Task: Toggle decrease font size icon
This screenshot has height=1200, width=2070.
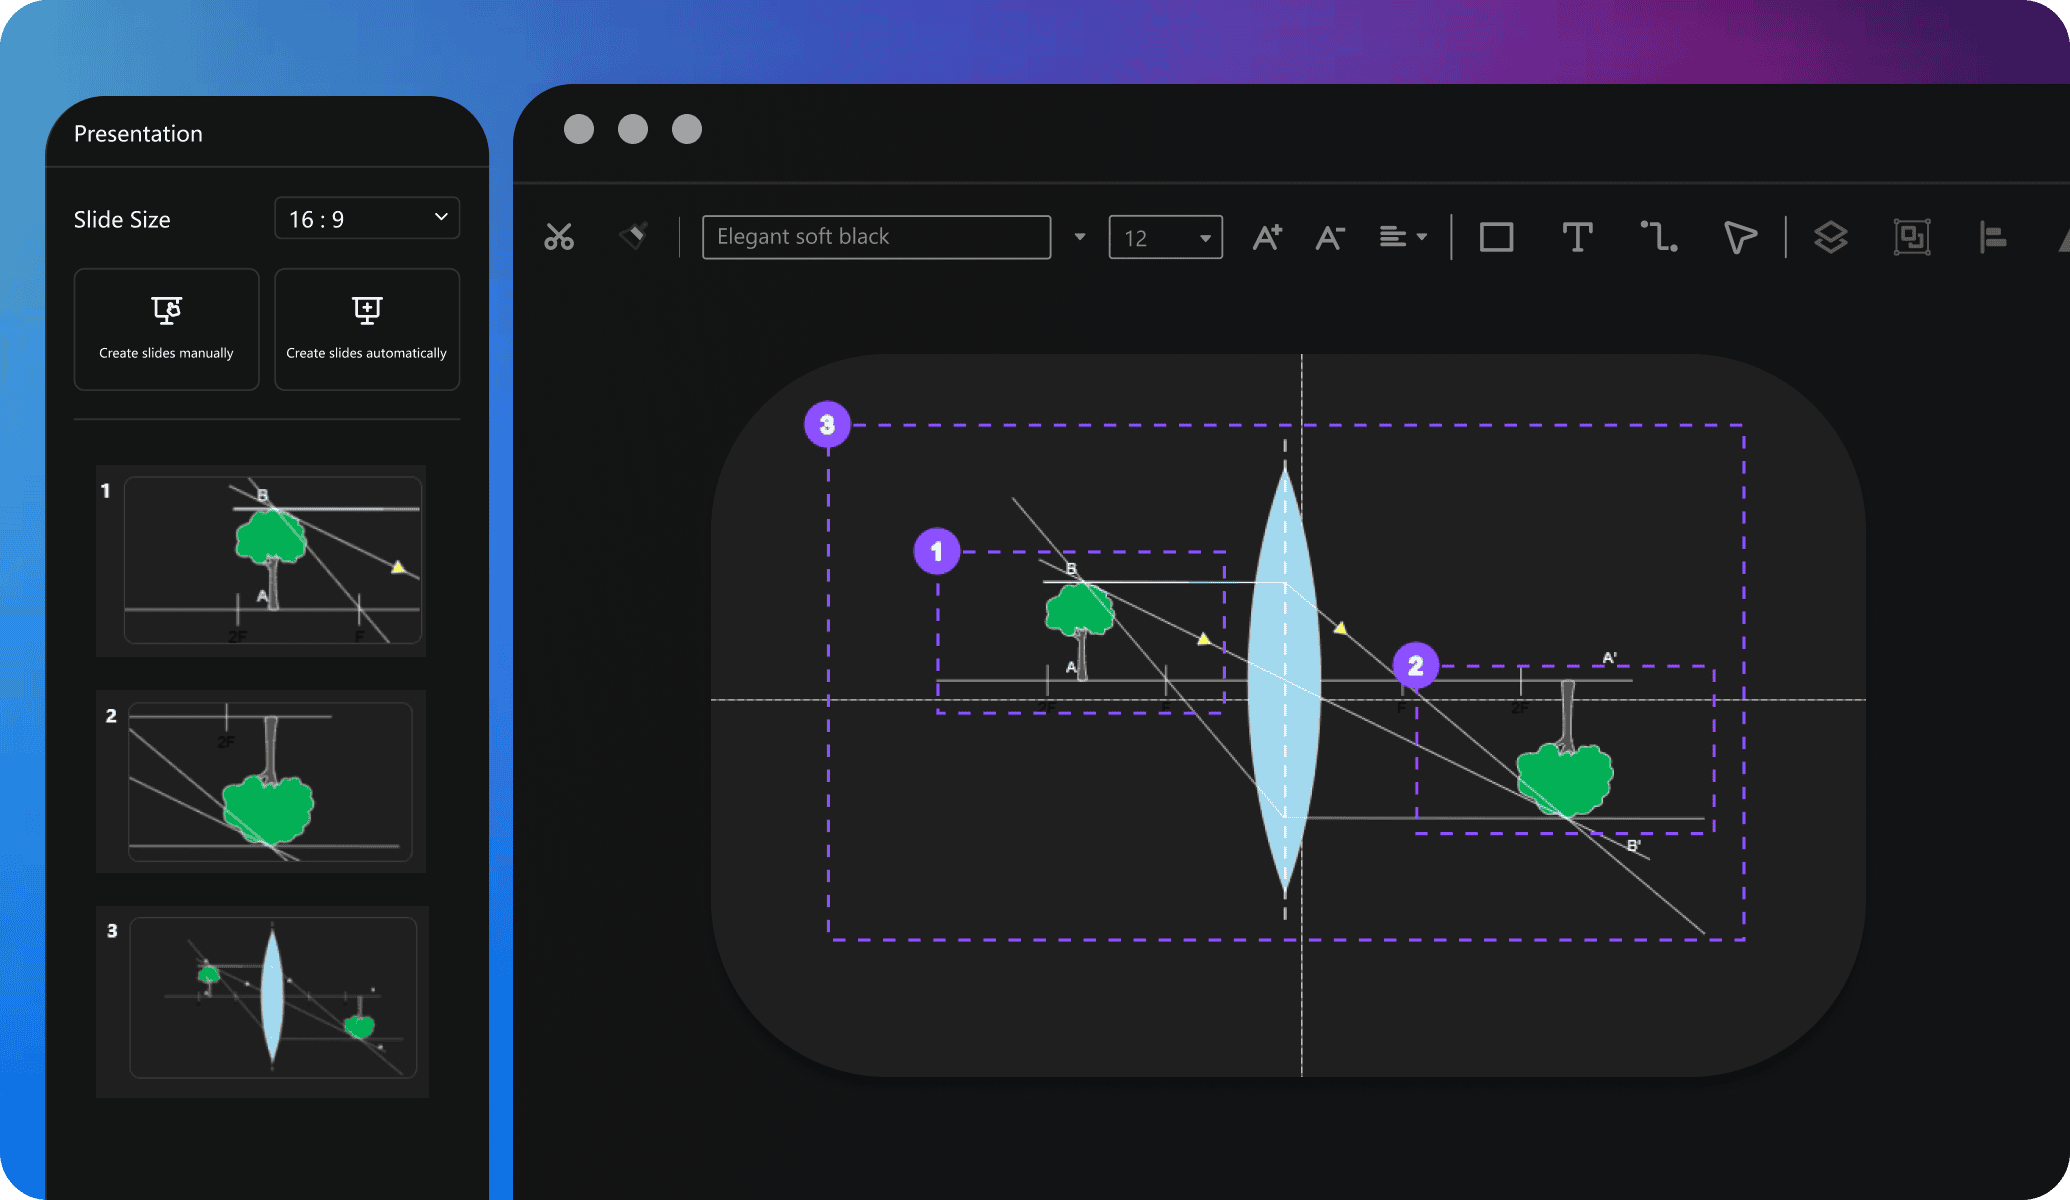Action: tap(1327, 236)
